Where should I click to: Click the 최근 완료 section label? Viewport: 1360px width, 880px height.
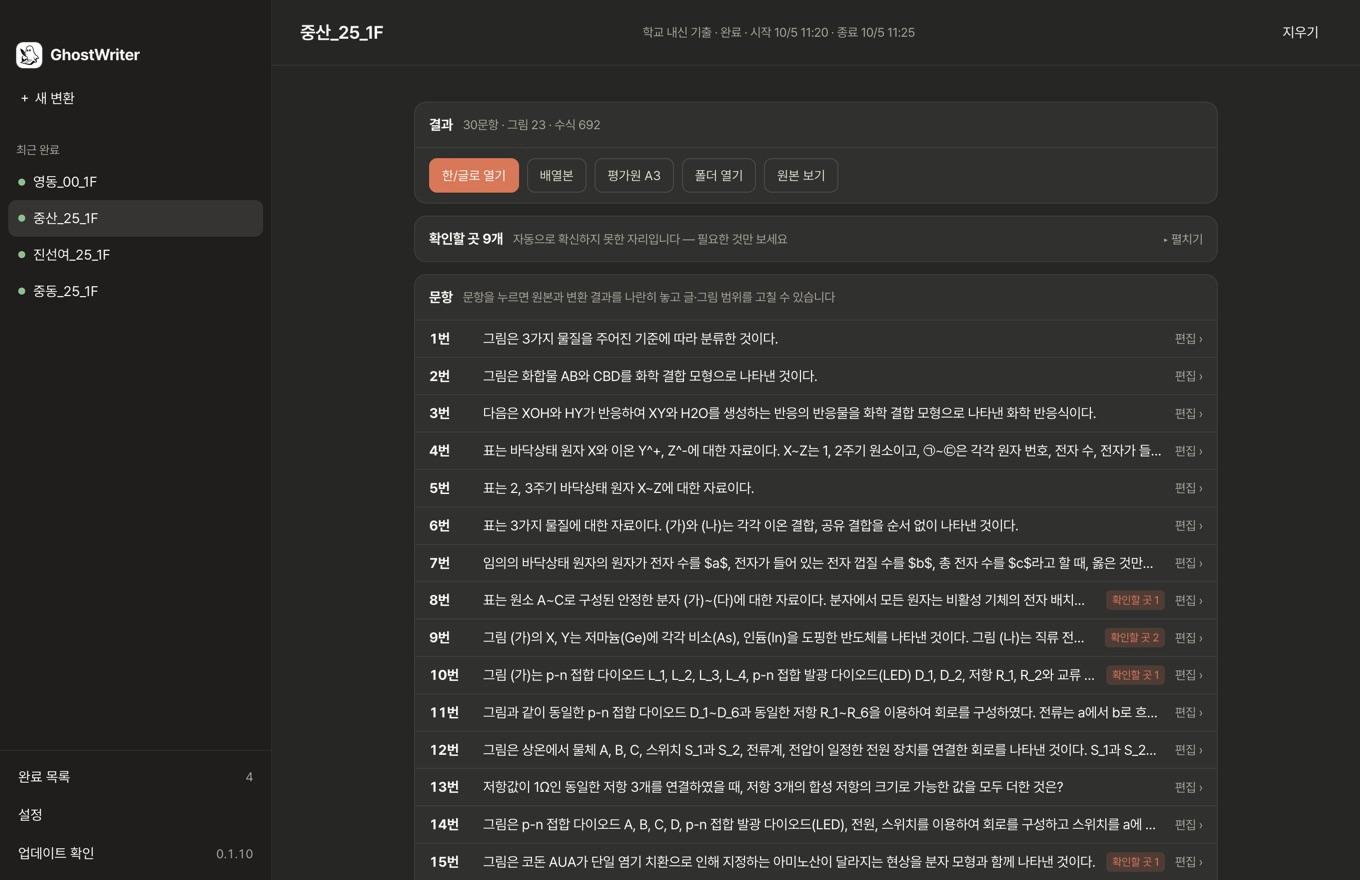pos(38,150)
